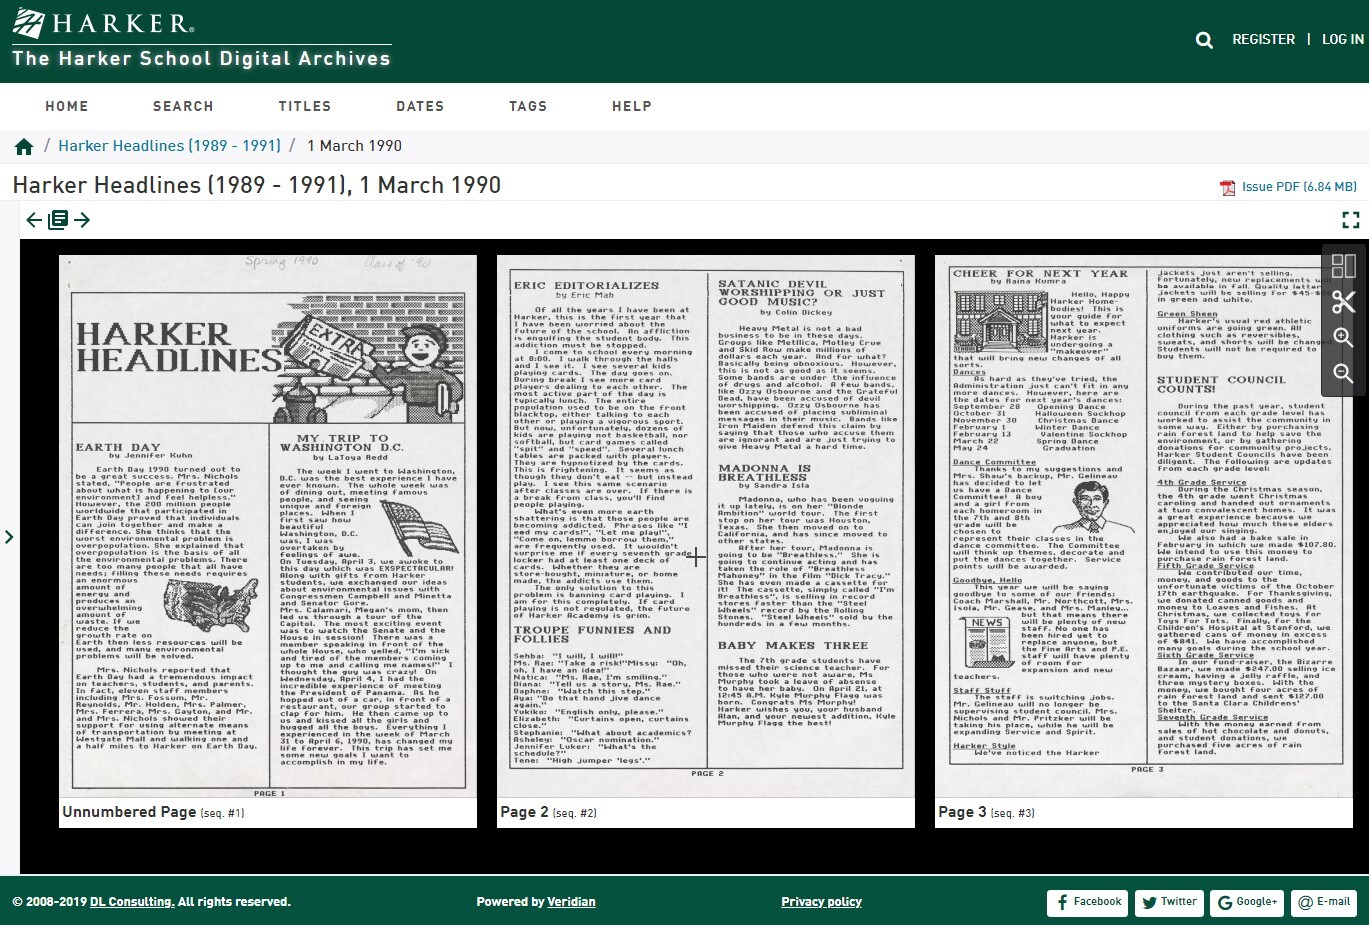The image size is (1369, 925).
Task: Share the page on Twitter
Action: click(x=1167, y=902)
